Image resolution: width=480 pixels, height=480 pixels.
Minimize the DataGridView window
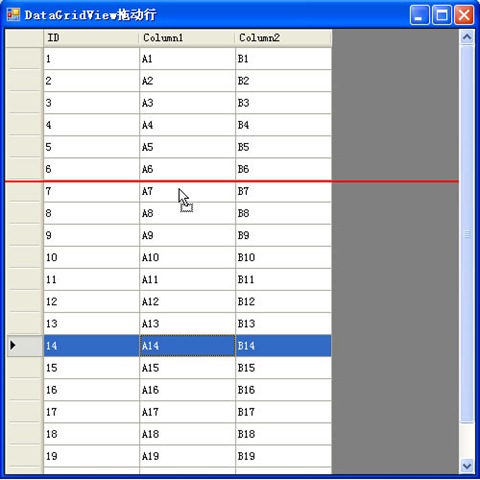[x=420, y=15]
